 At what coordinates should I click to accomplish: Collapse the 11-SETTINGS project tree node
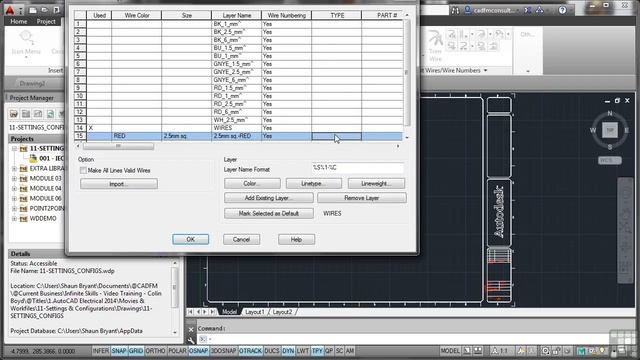coord(15,149)
